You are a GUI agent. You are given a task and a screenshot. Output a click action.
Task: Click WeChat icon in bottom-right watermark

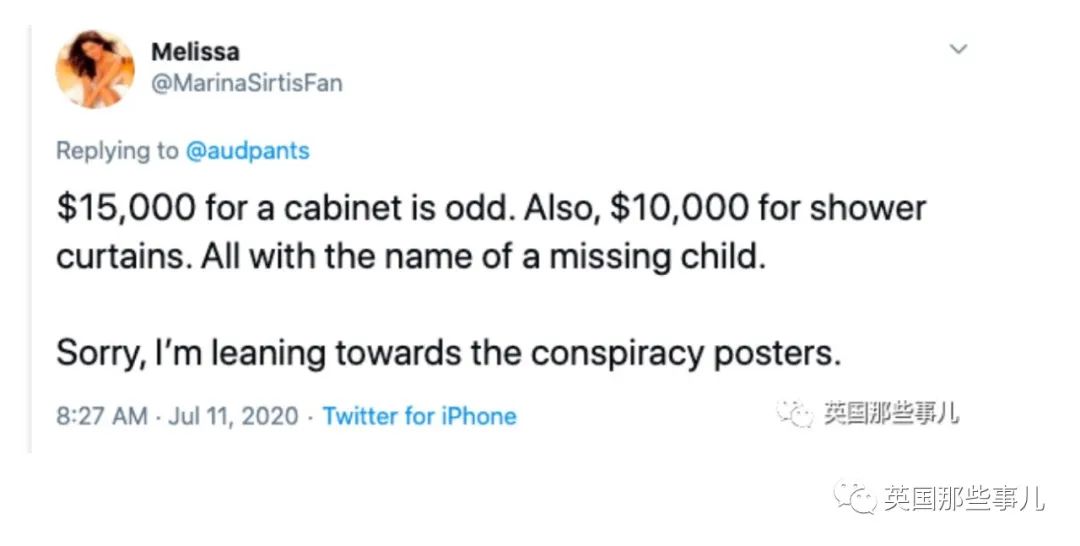[x=856, y=496]
